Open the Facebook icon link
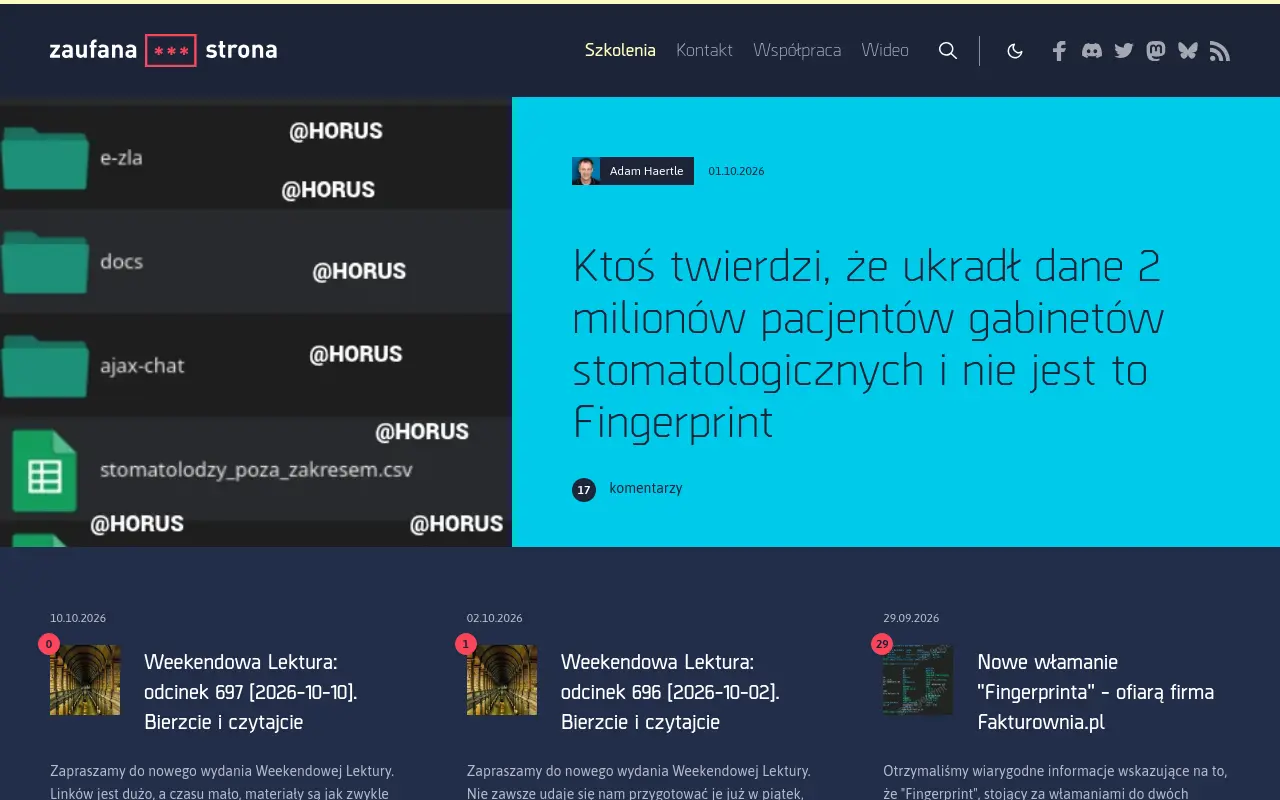 coord(1059,51)
